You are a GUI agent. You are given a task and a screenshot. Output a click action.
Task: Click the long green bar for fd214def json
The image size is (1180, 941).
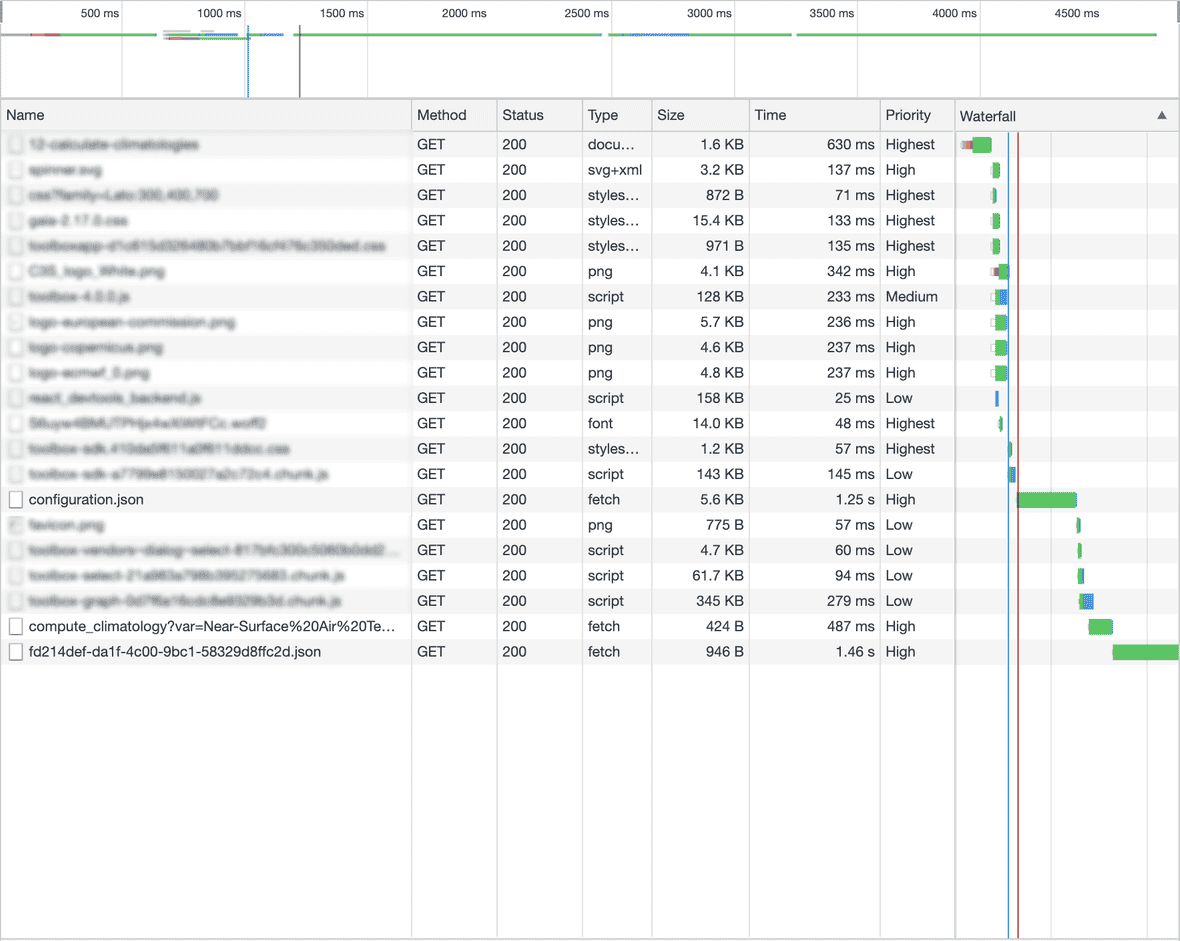pos(1145,651)
